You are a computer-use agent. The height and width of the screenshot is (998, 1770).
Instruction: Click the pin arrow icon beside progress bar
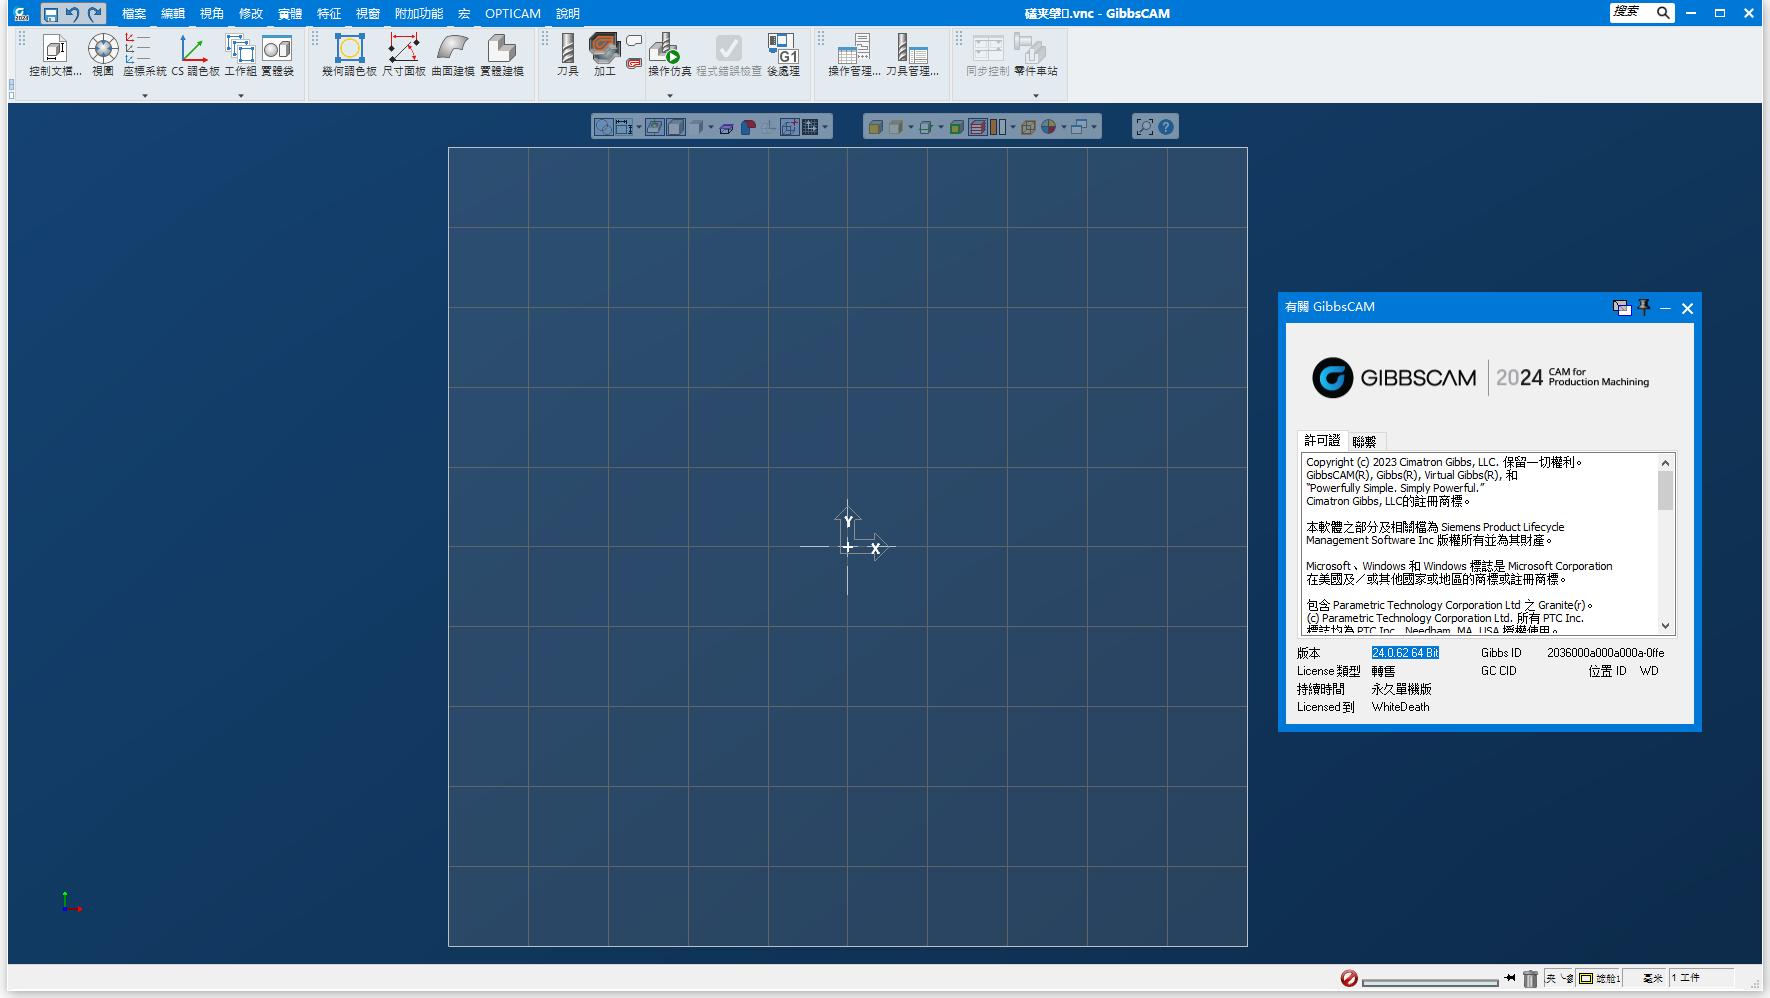click(x=1510, y=978)
